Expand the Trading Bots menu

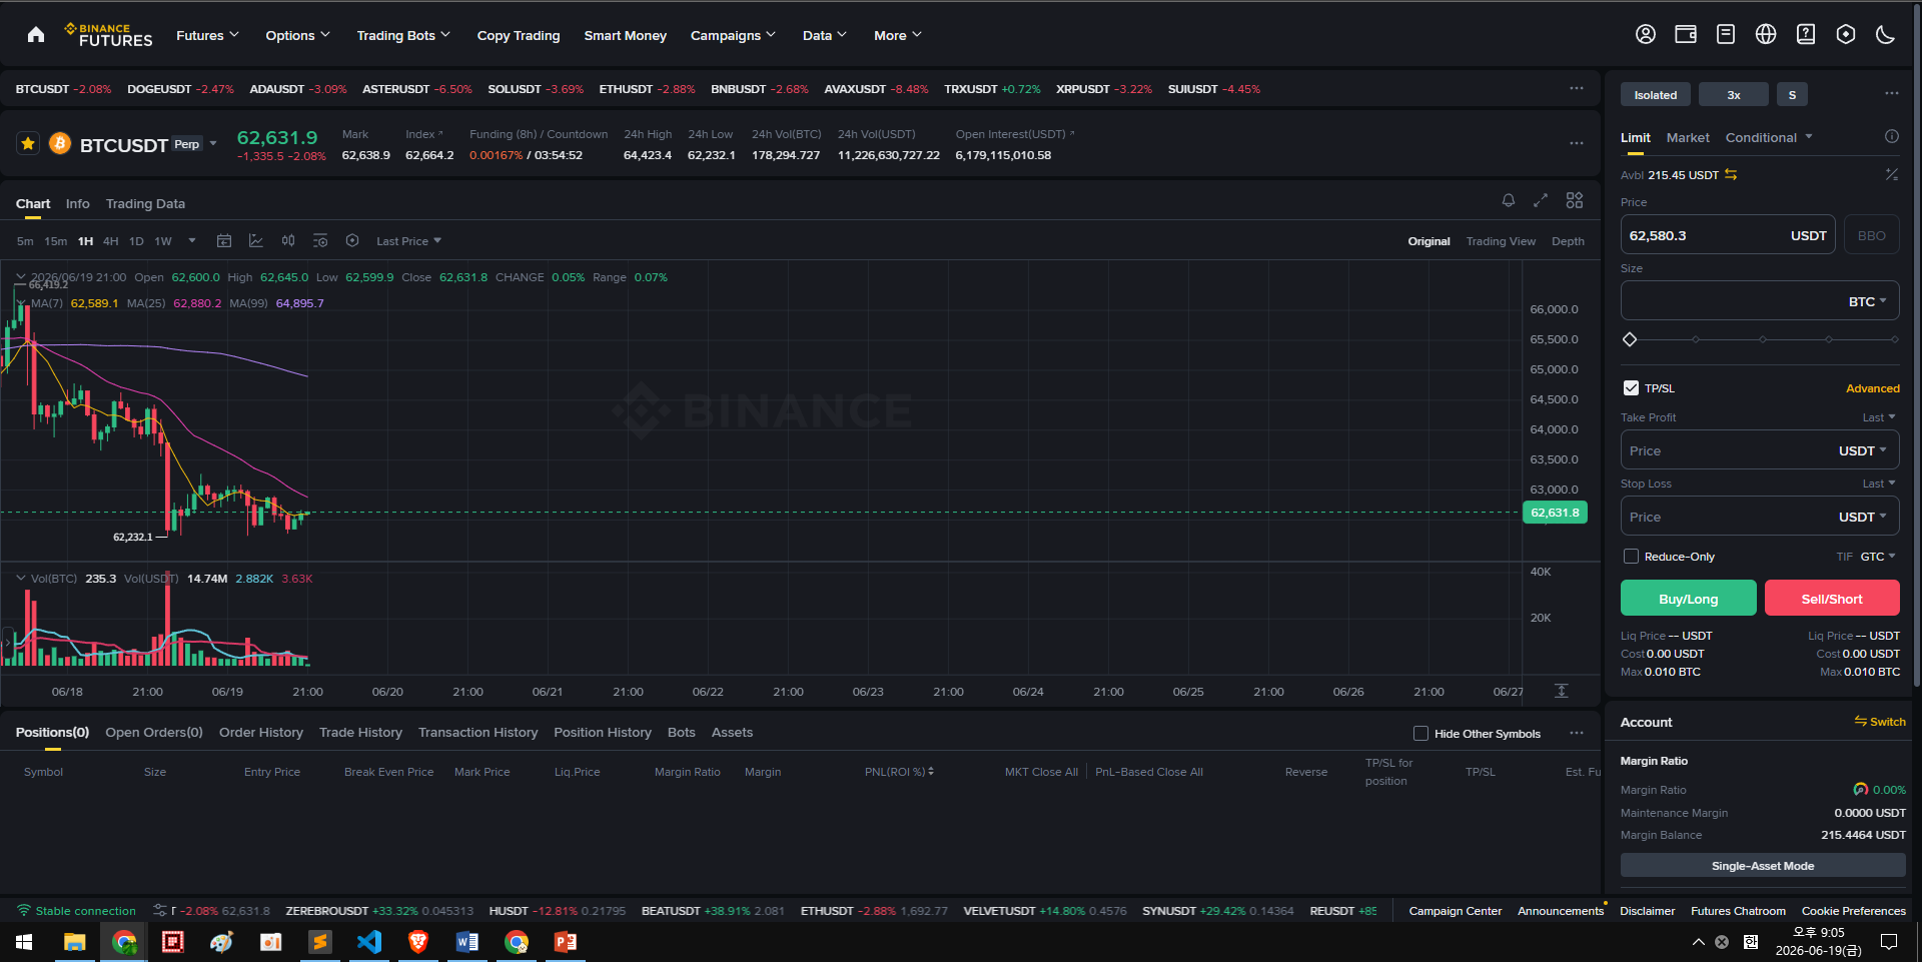[404, 35]
